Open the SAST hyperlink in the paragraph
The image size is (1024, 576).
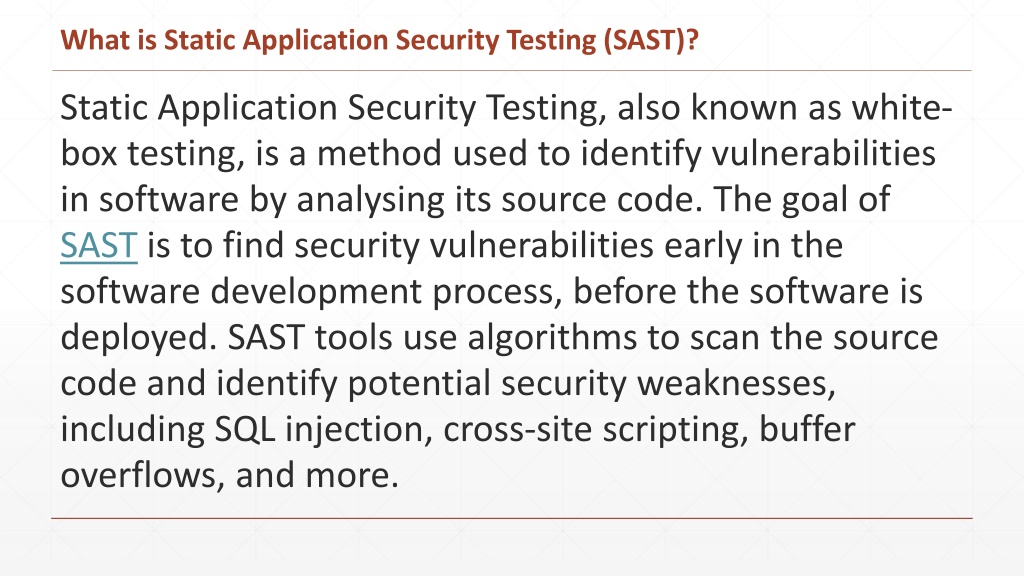[x=98, y=245]
